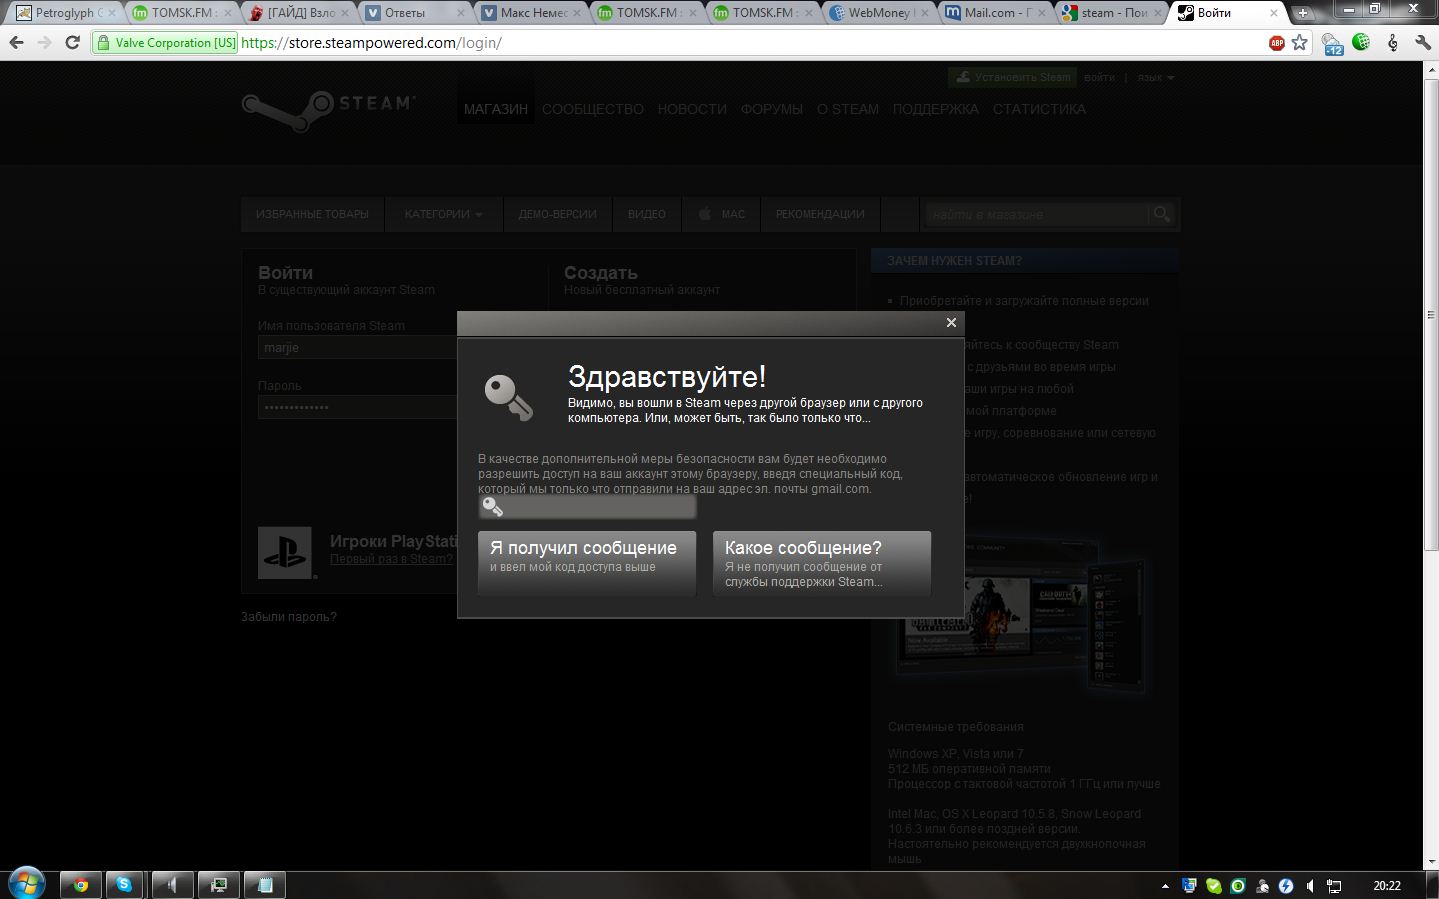
Task: Bookmark this page with the star icon
Action: point(1299,43)
